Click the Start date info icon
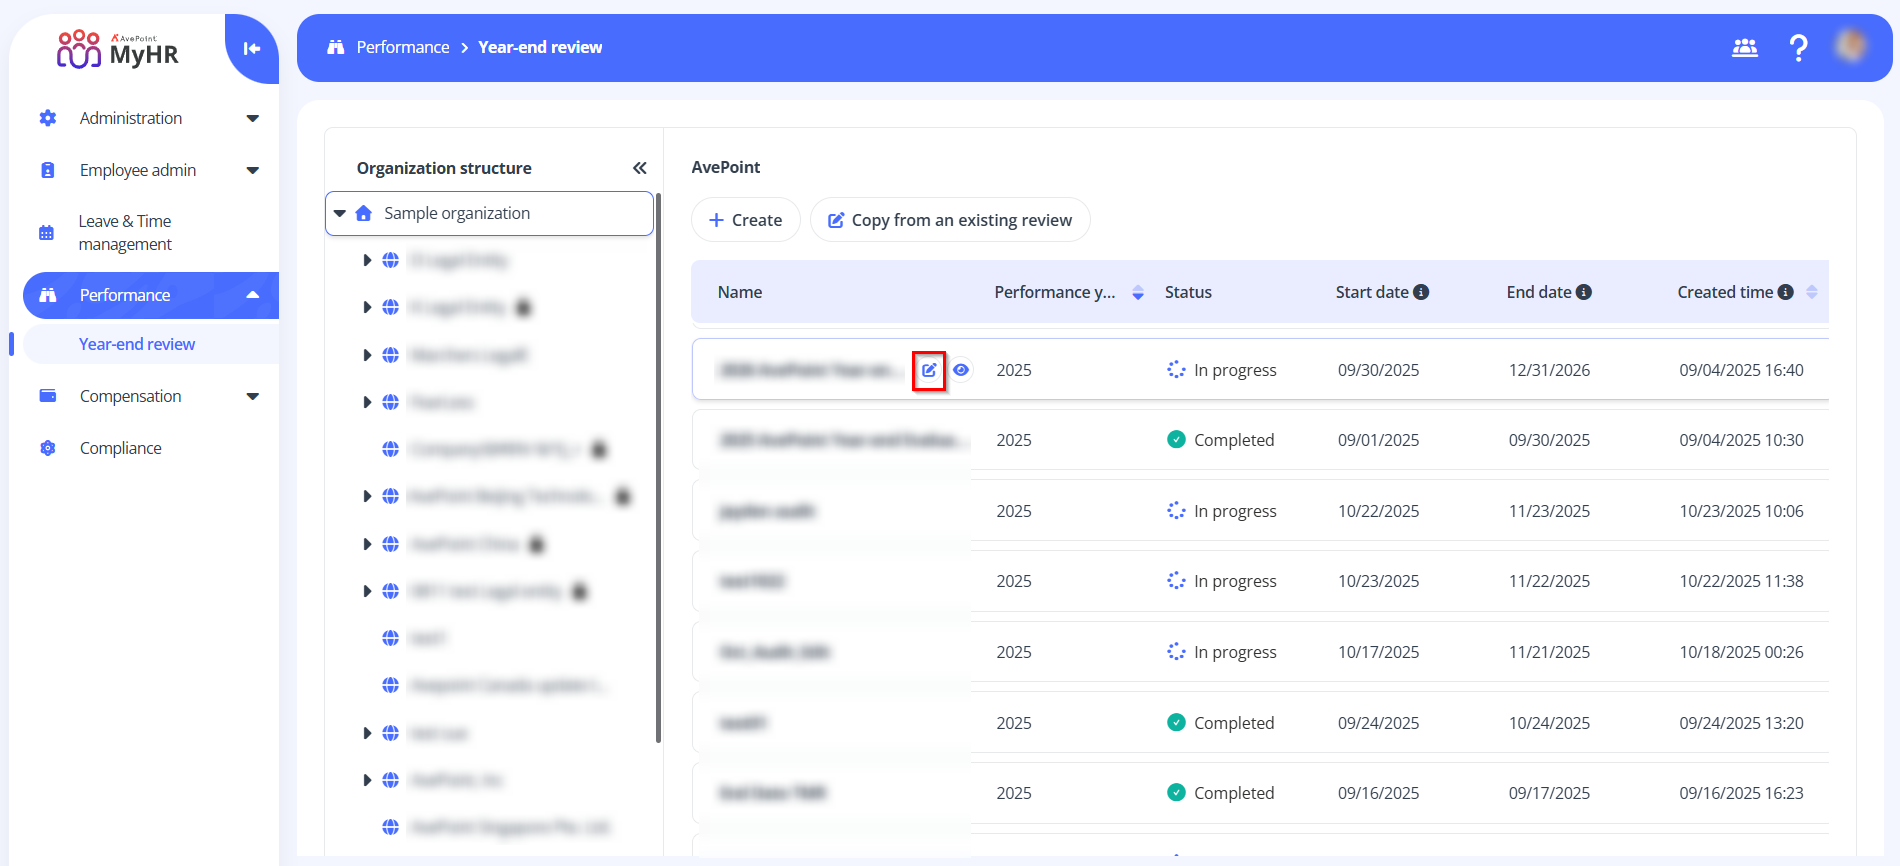Screen dimensions: 1900x866 coord(1421,292)
